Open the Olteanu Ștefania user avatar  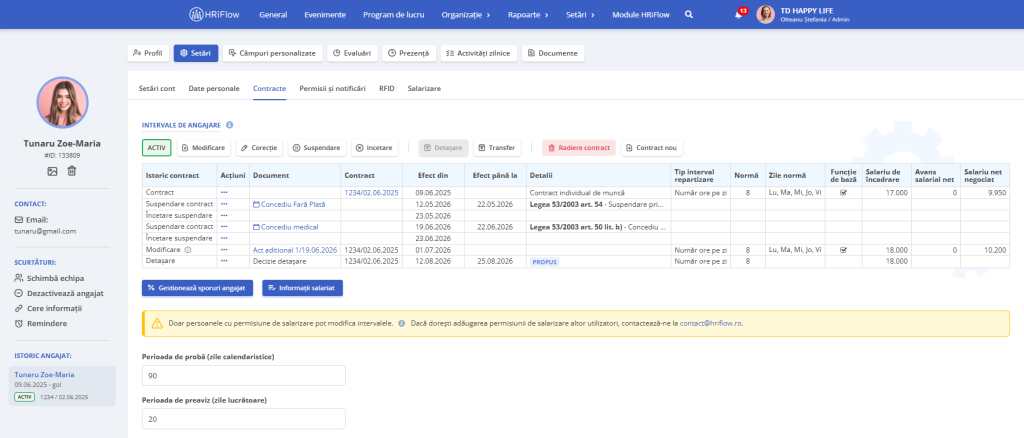(x=765, y=14)
